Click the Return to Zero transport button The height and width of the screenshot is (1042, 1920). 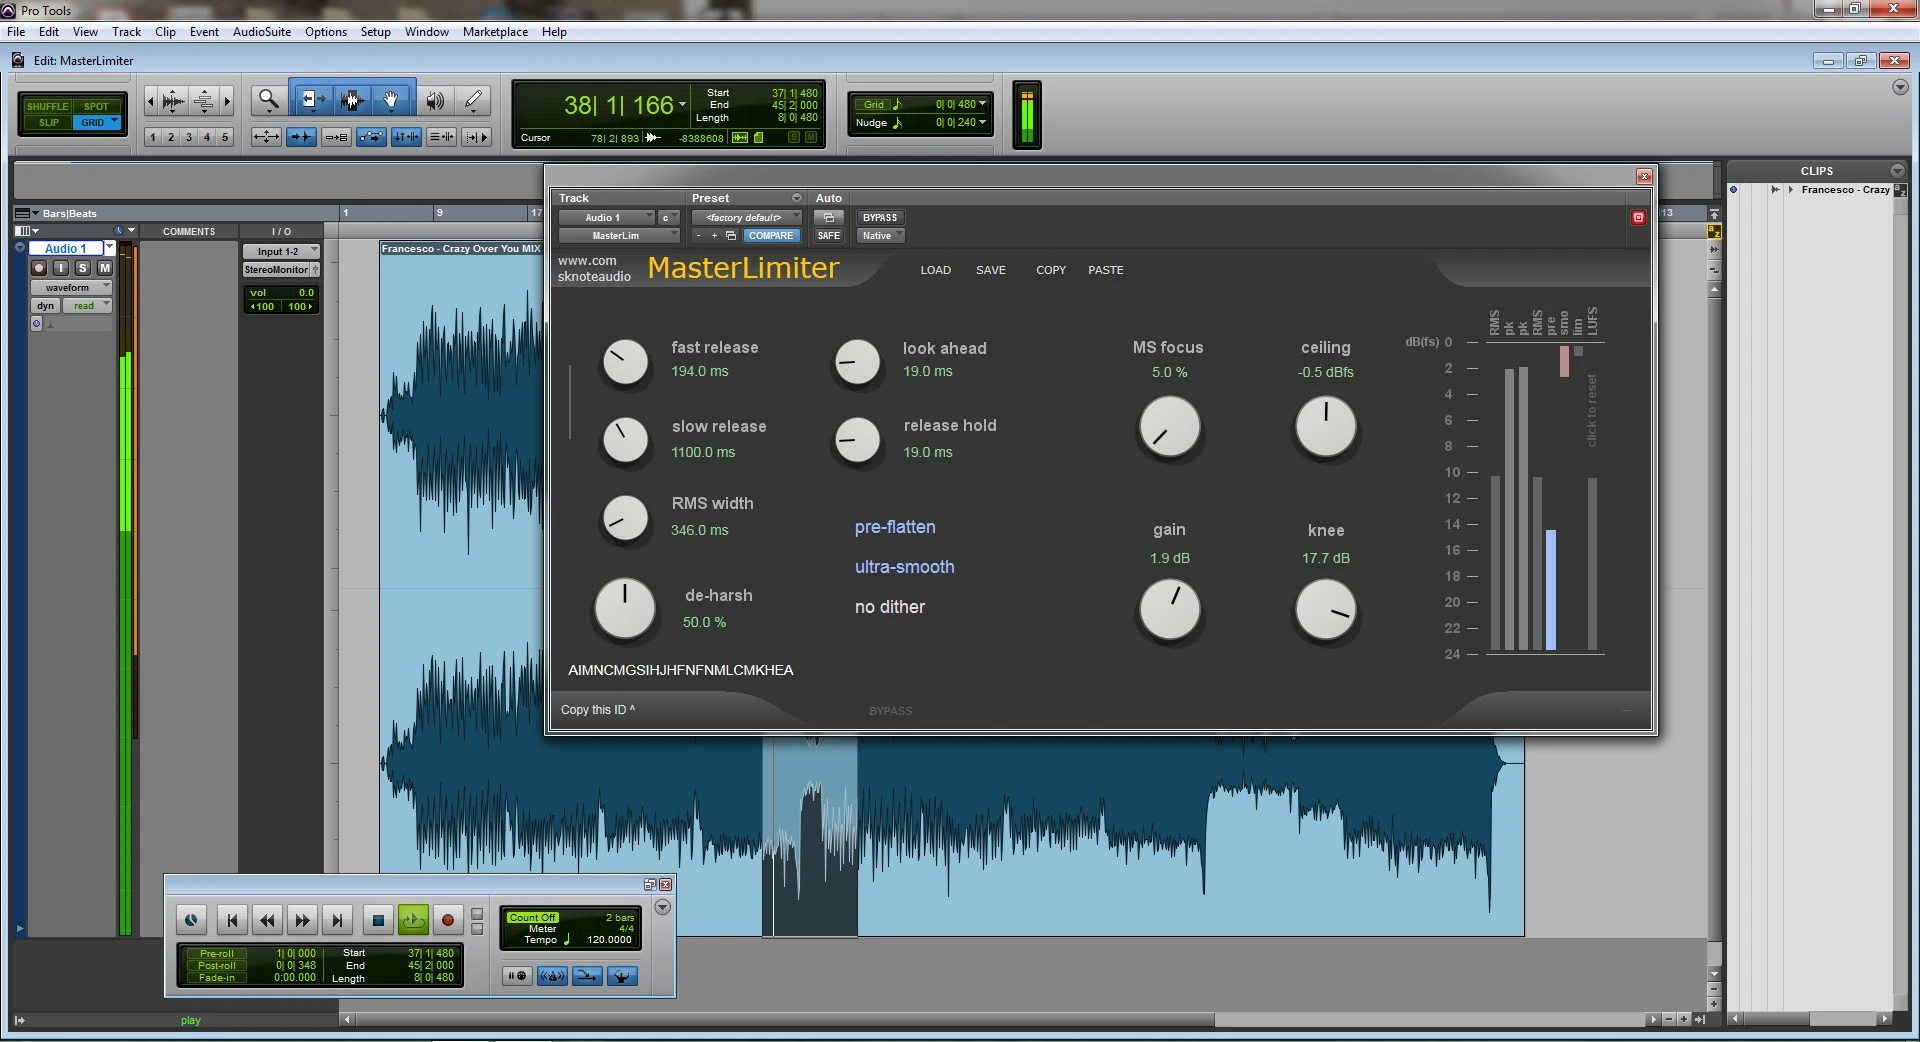pos(232,920)
